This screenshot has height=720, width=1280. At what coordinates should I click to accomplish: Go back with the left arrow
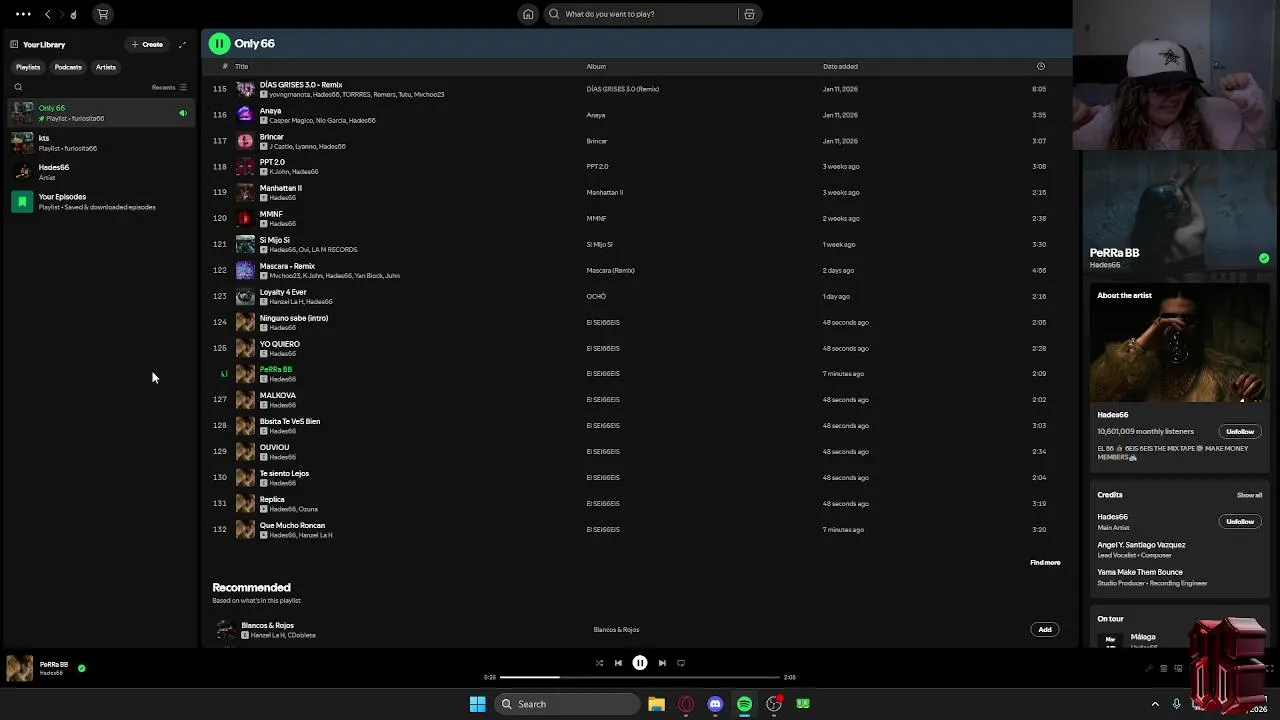coord(48,14)
